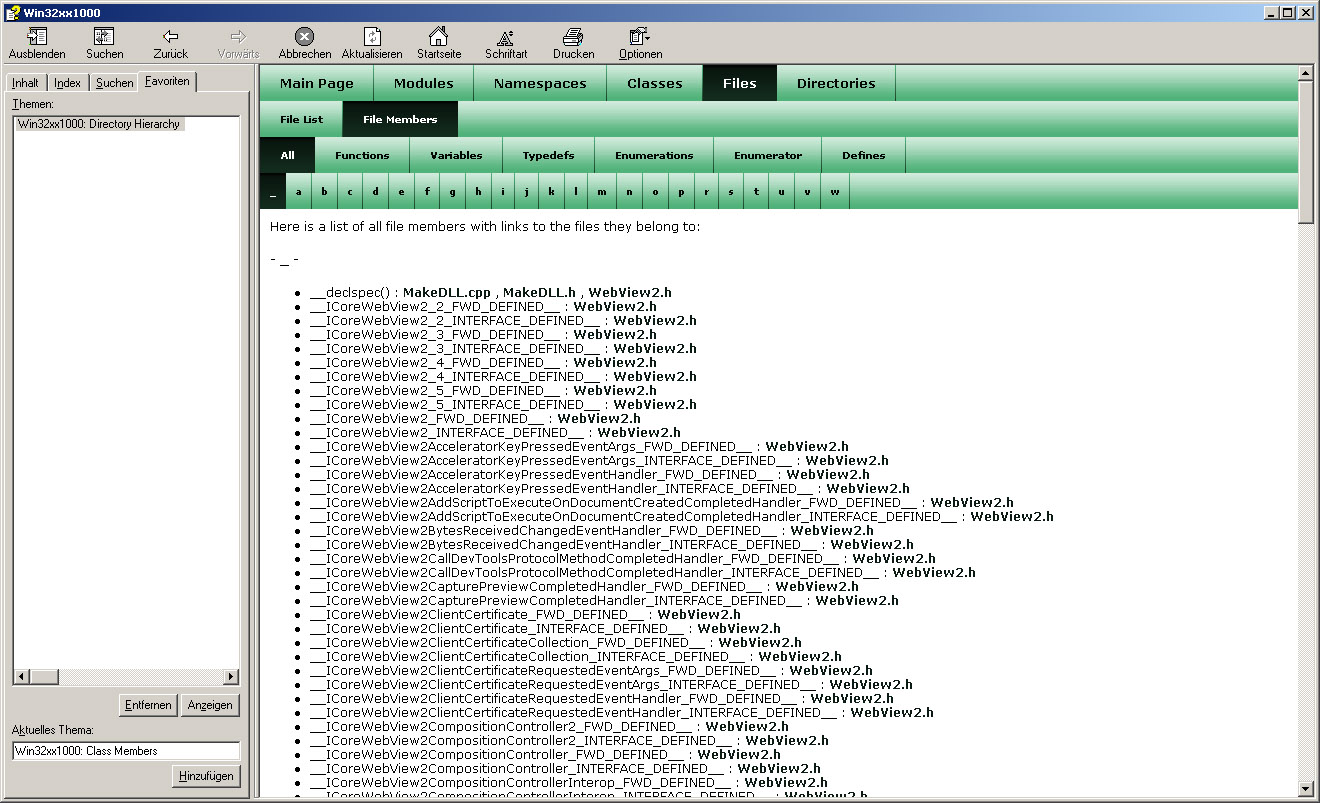Open the Optionen toolbar menu
Screen dimensions: 1320x803
point(640,37)
